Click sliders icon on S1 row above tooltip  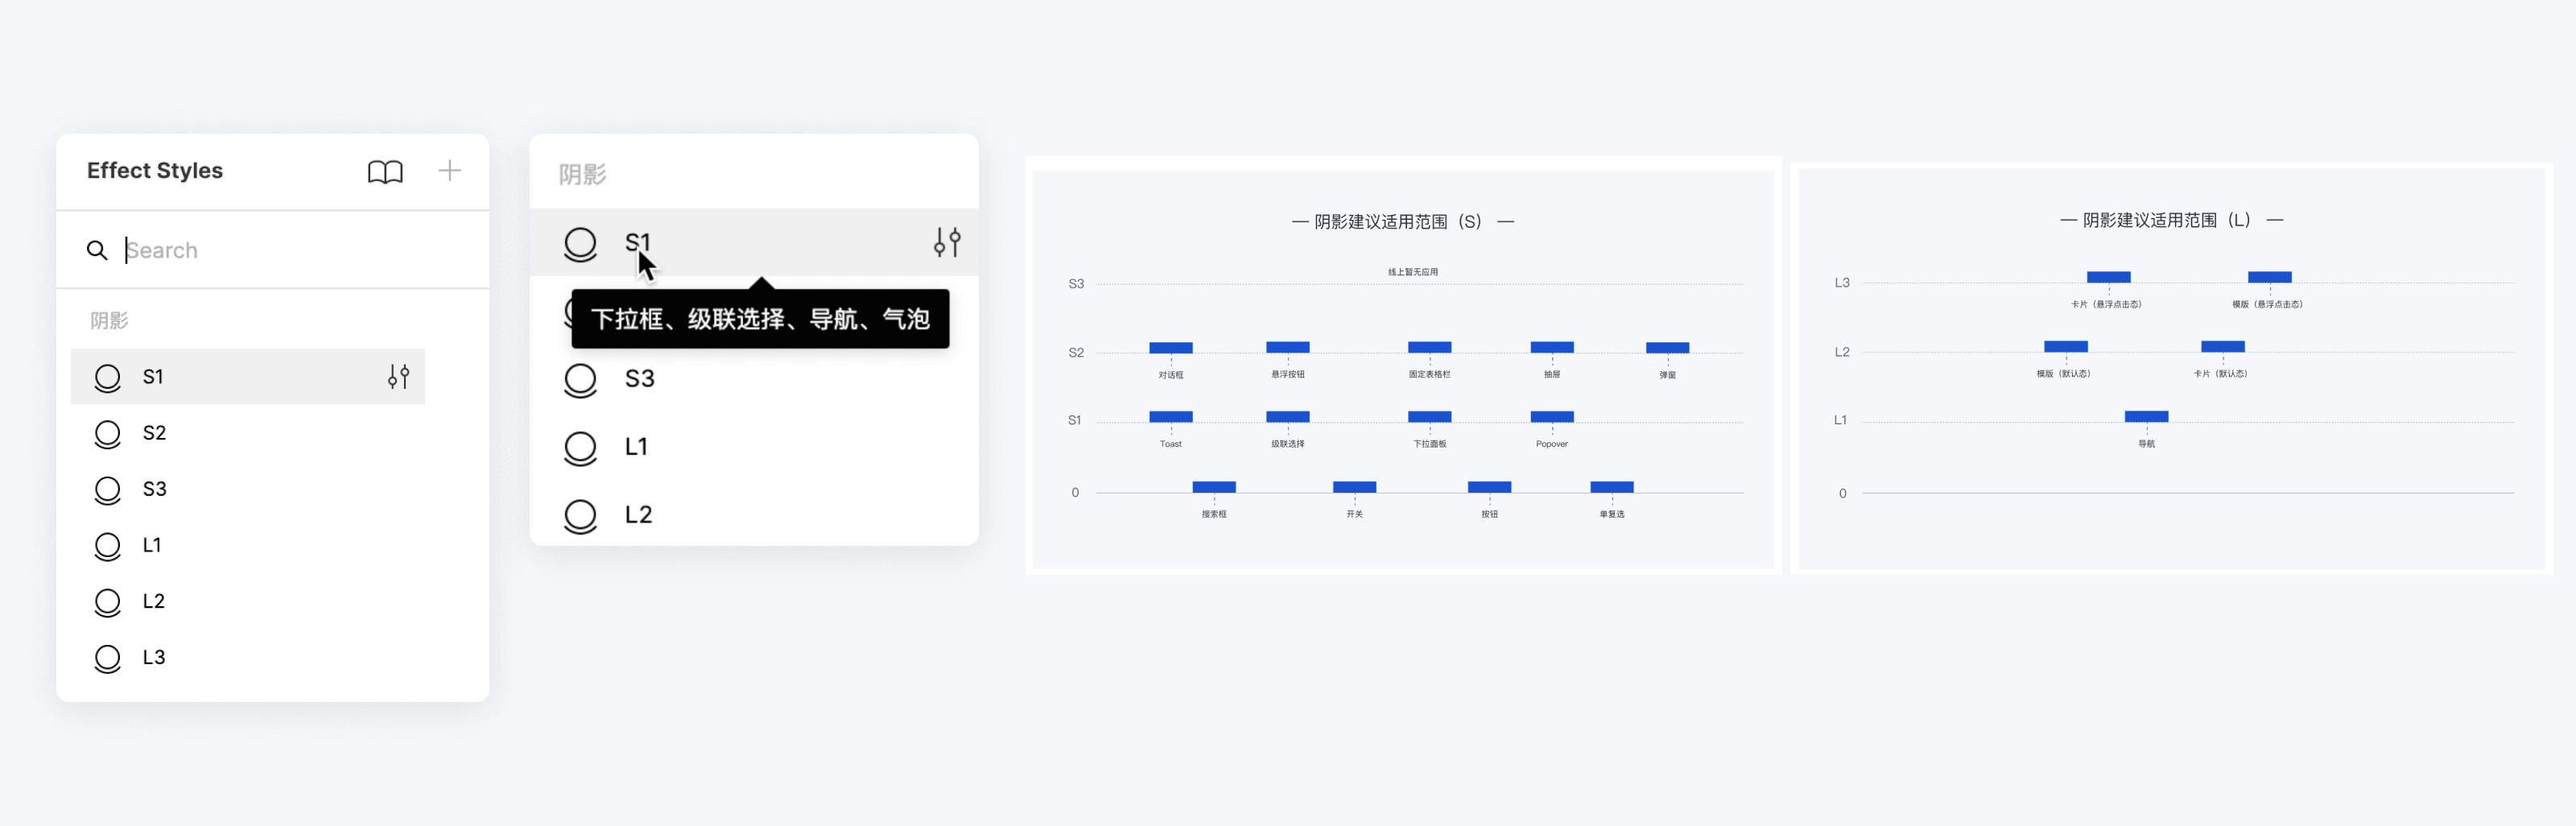[x=946, y=242]
